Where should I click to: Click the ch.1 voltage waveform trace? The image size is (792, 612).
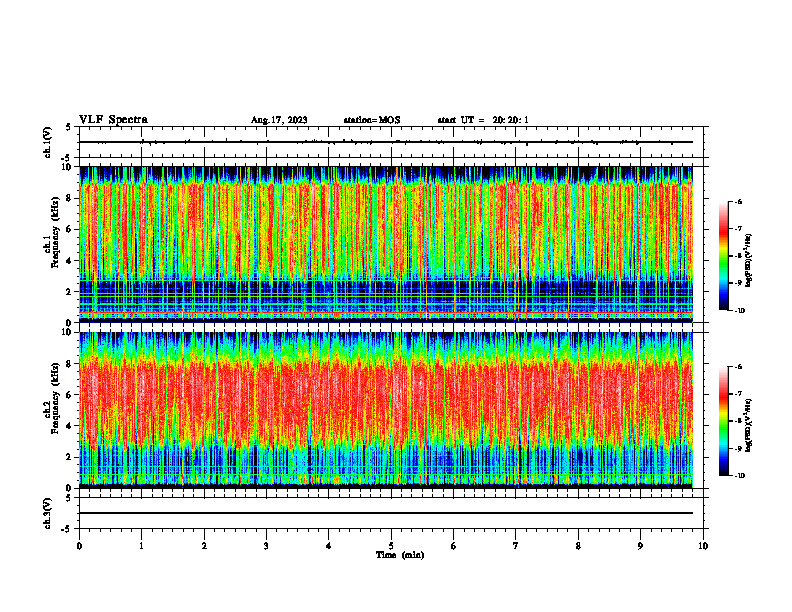[386, 142]
